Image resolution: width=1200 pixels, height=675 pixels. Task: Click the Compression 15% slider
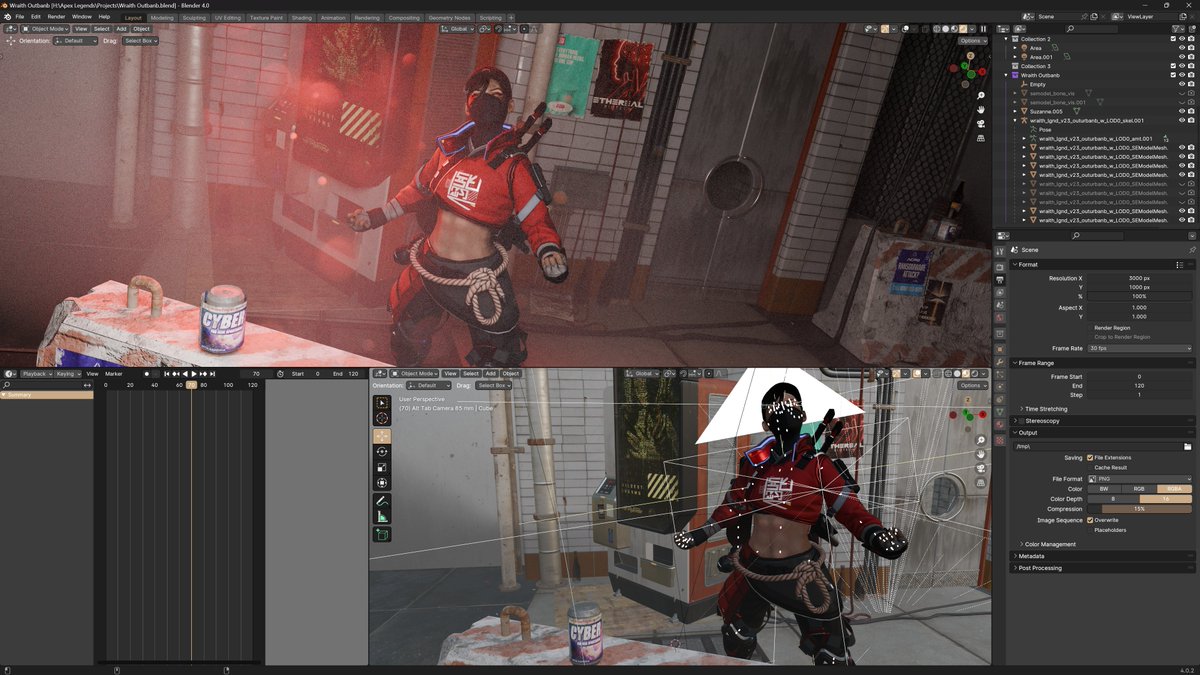pos(1139,509)
